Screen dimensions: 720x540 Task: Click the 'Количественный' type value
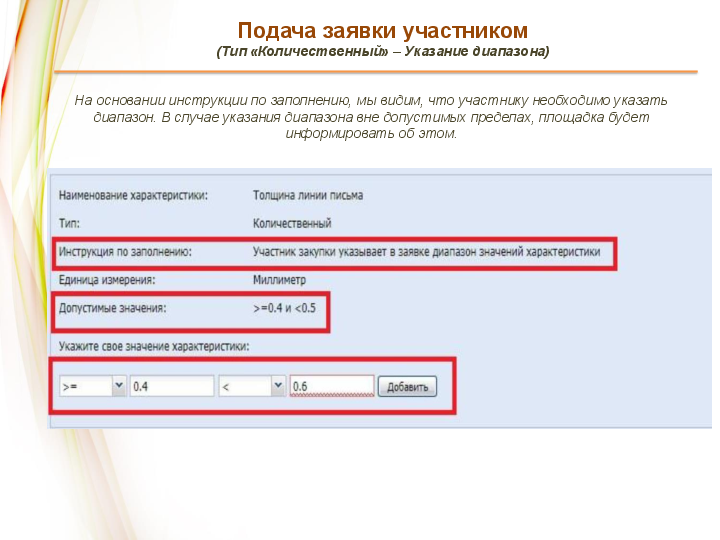292,224
